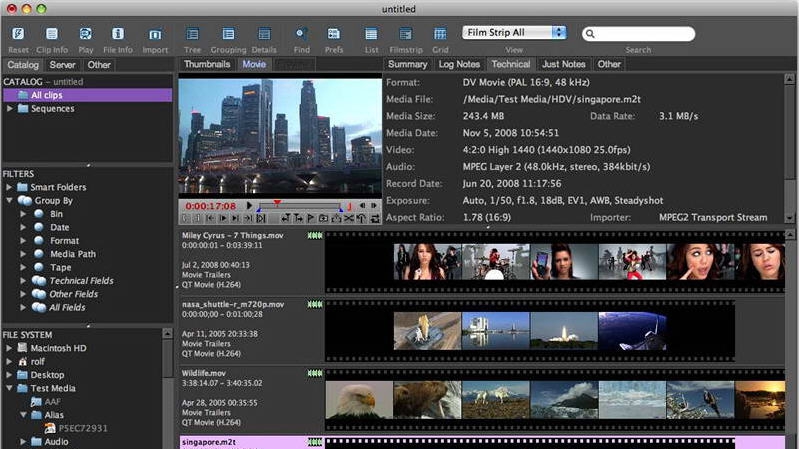The width and height of the screenshot is (799, 449).
Task: Expand the Tape group
Action: coord(23,267)
